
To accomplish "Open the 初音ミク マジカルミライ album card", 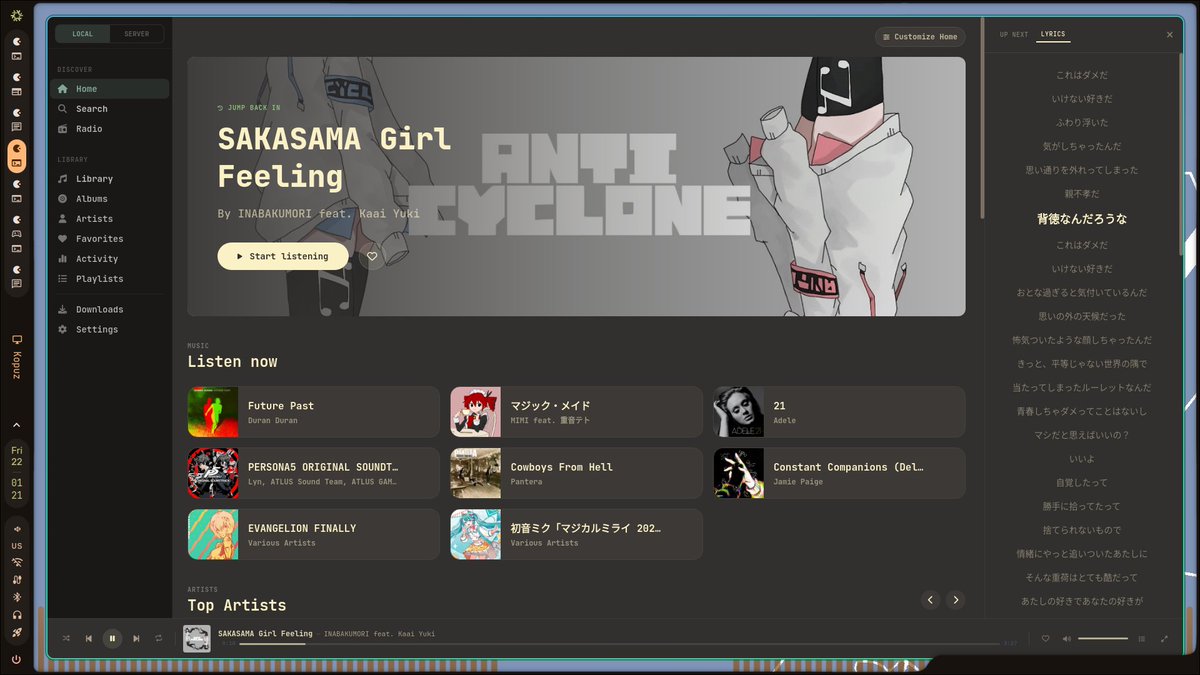I will pyautogui.click(x=576, y=534).
